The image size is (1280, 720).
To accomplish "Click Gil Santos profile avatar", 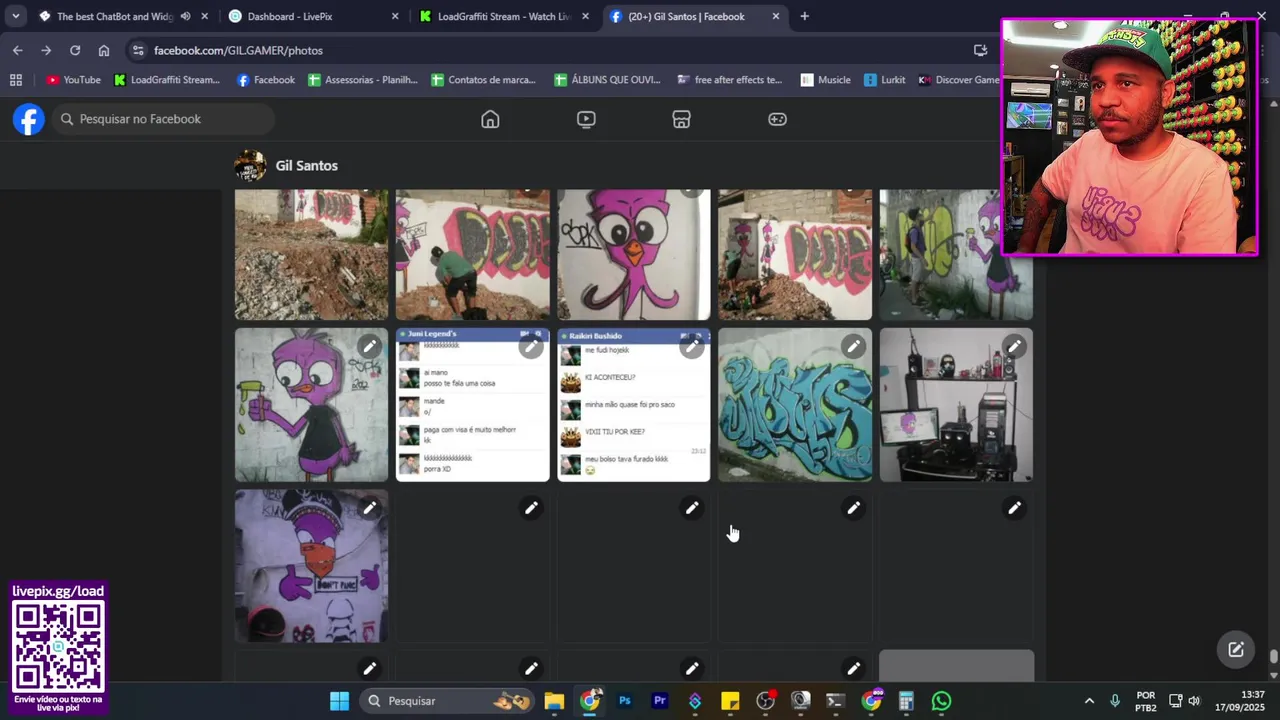I will click(x=250, y=166).
